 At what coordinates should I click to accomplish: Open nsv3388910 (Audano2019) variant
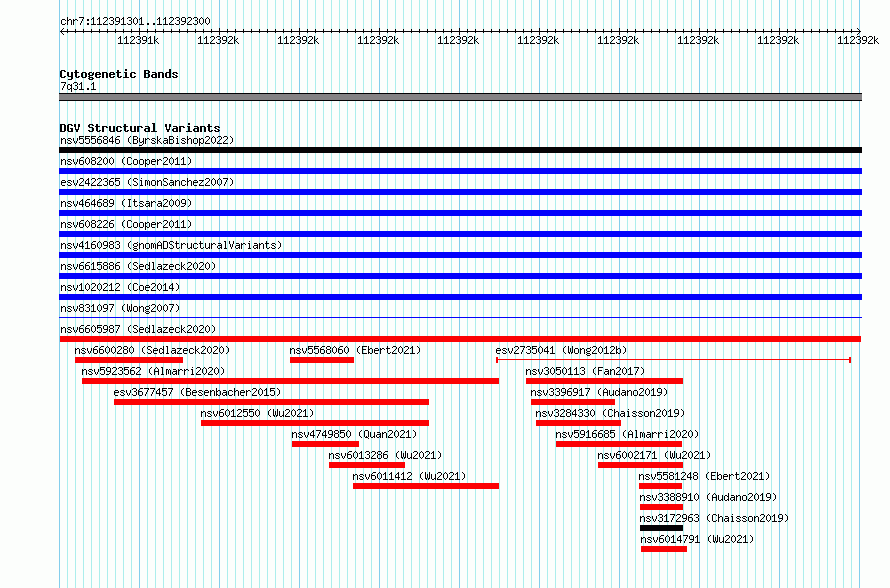click(x=708, y=497)
